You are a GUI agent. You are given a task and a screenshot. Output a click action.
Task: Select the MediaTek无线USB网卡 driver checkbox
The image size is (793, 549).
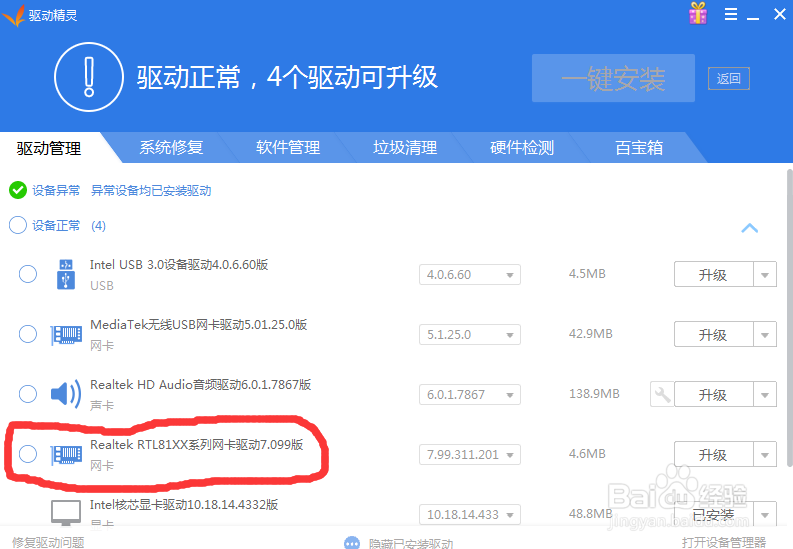(28, 334)
